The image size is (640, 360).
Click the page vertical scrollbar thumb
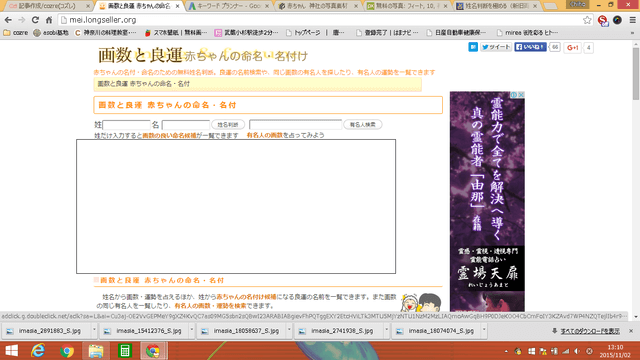(x=636, y=73)
